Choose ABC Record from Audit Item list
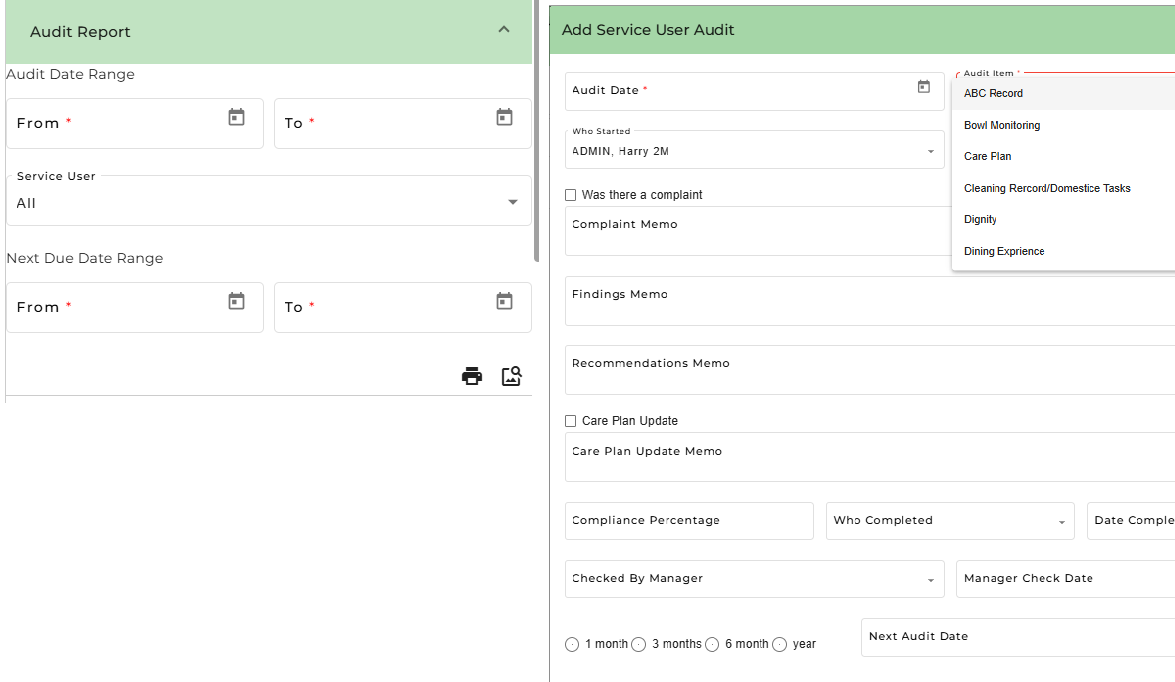This screenshot has height=682, width=1175. tap(1063, 94)
